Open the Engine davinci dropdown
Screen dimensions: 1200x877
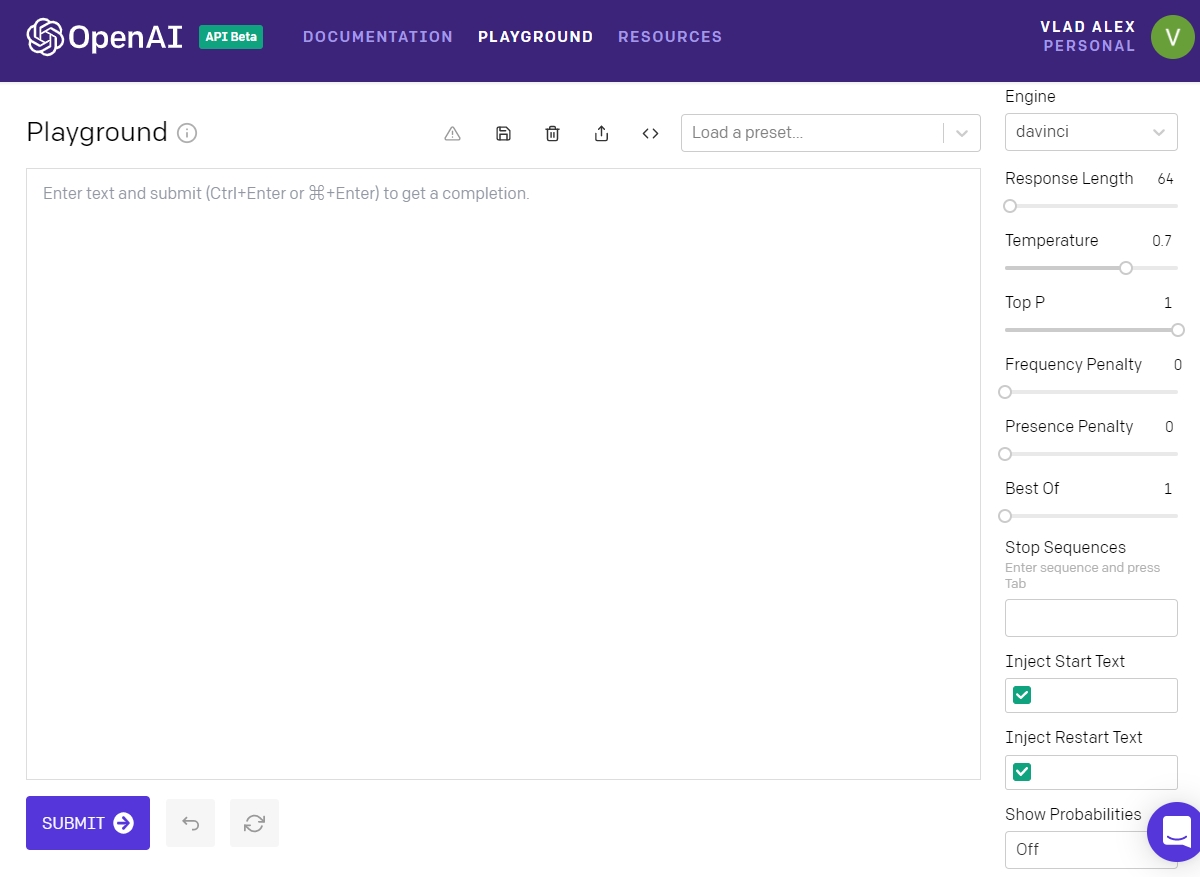tap(1090, 132)
